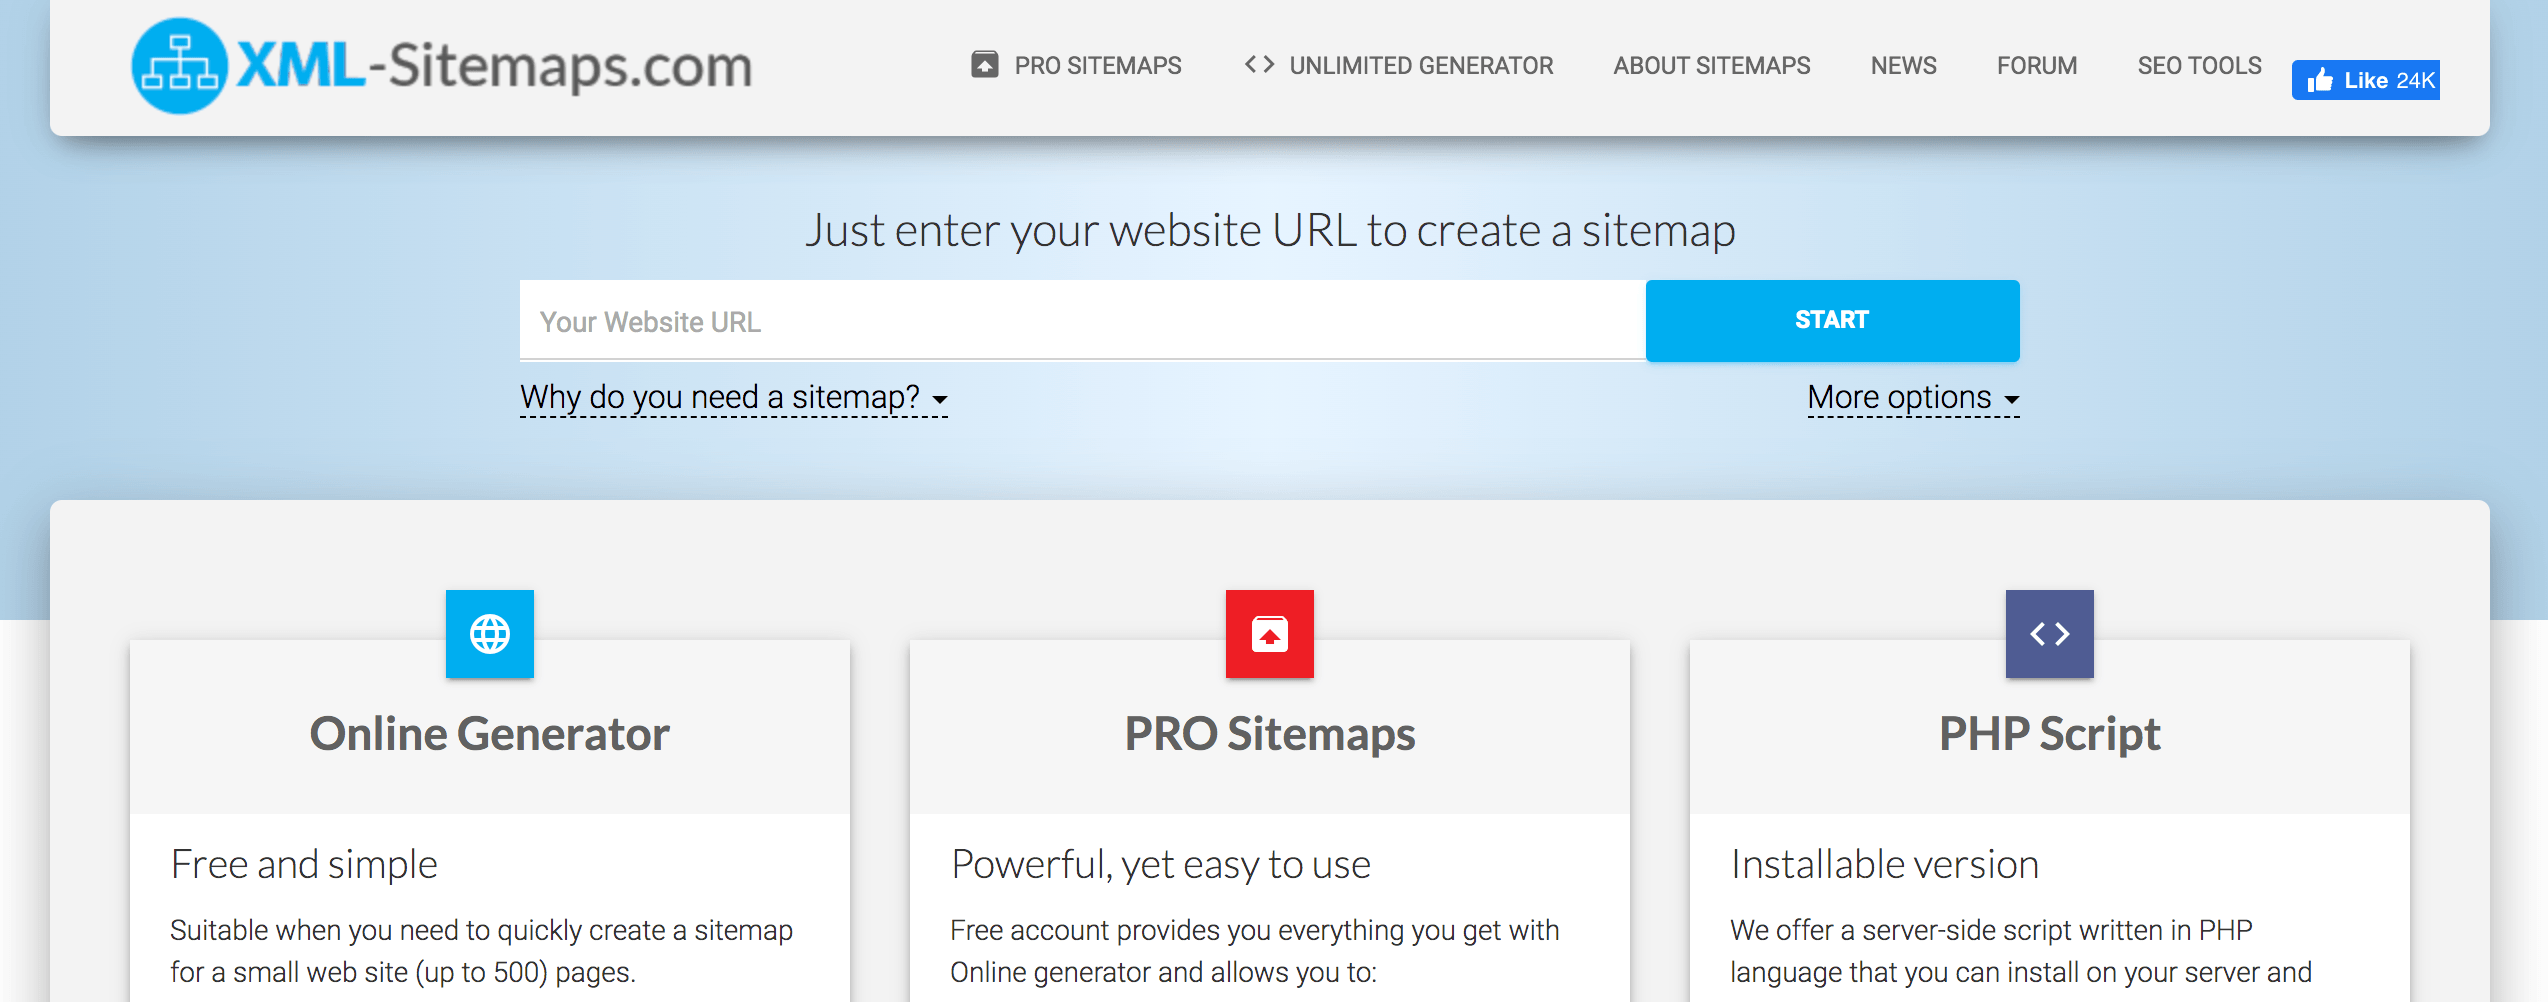Open the PRO SITEMAPS menu item

(1097, 66)
